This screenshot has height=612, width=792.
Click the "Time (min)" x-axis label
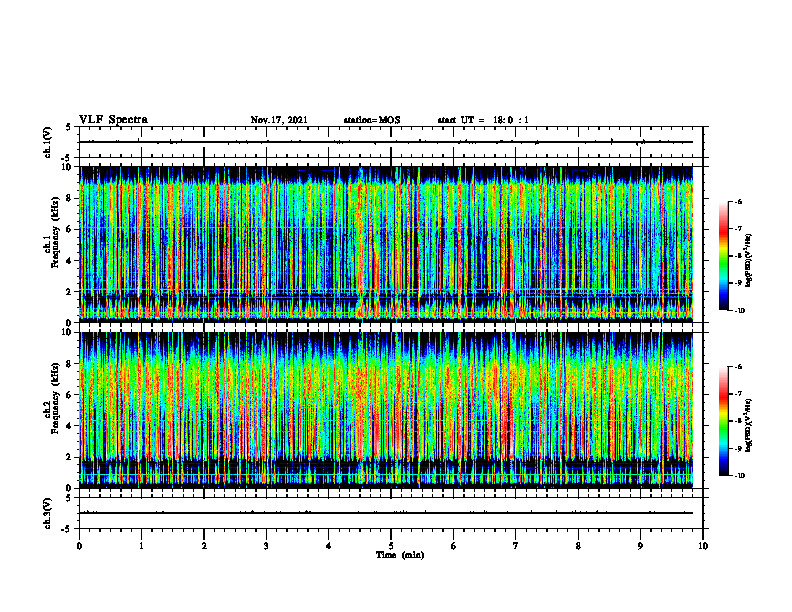click(400, 555)
